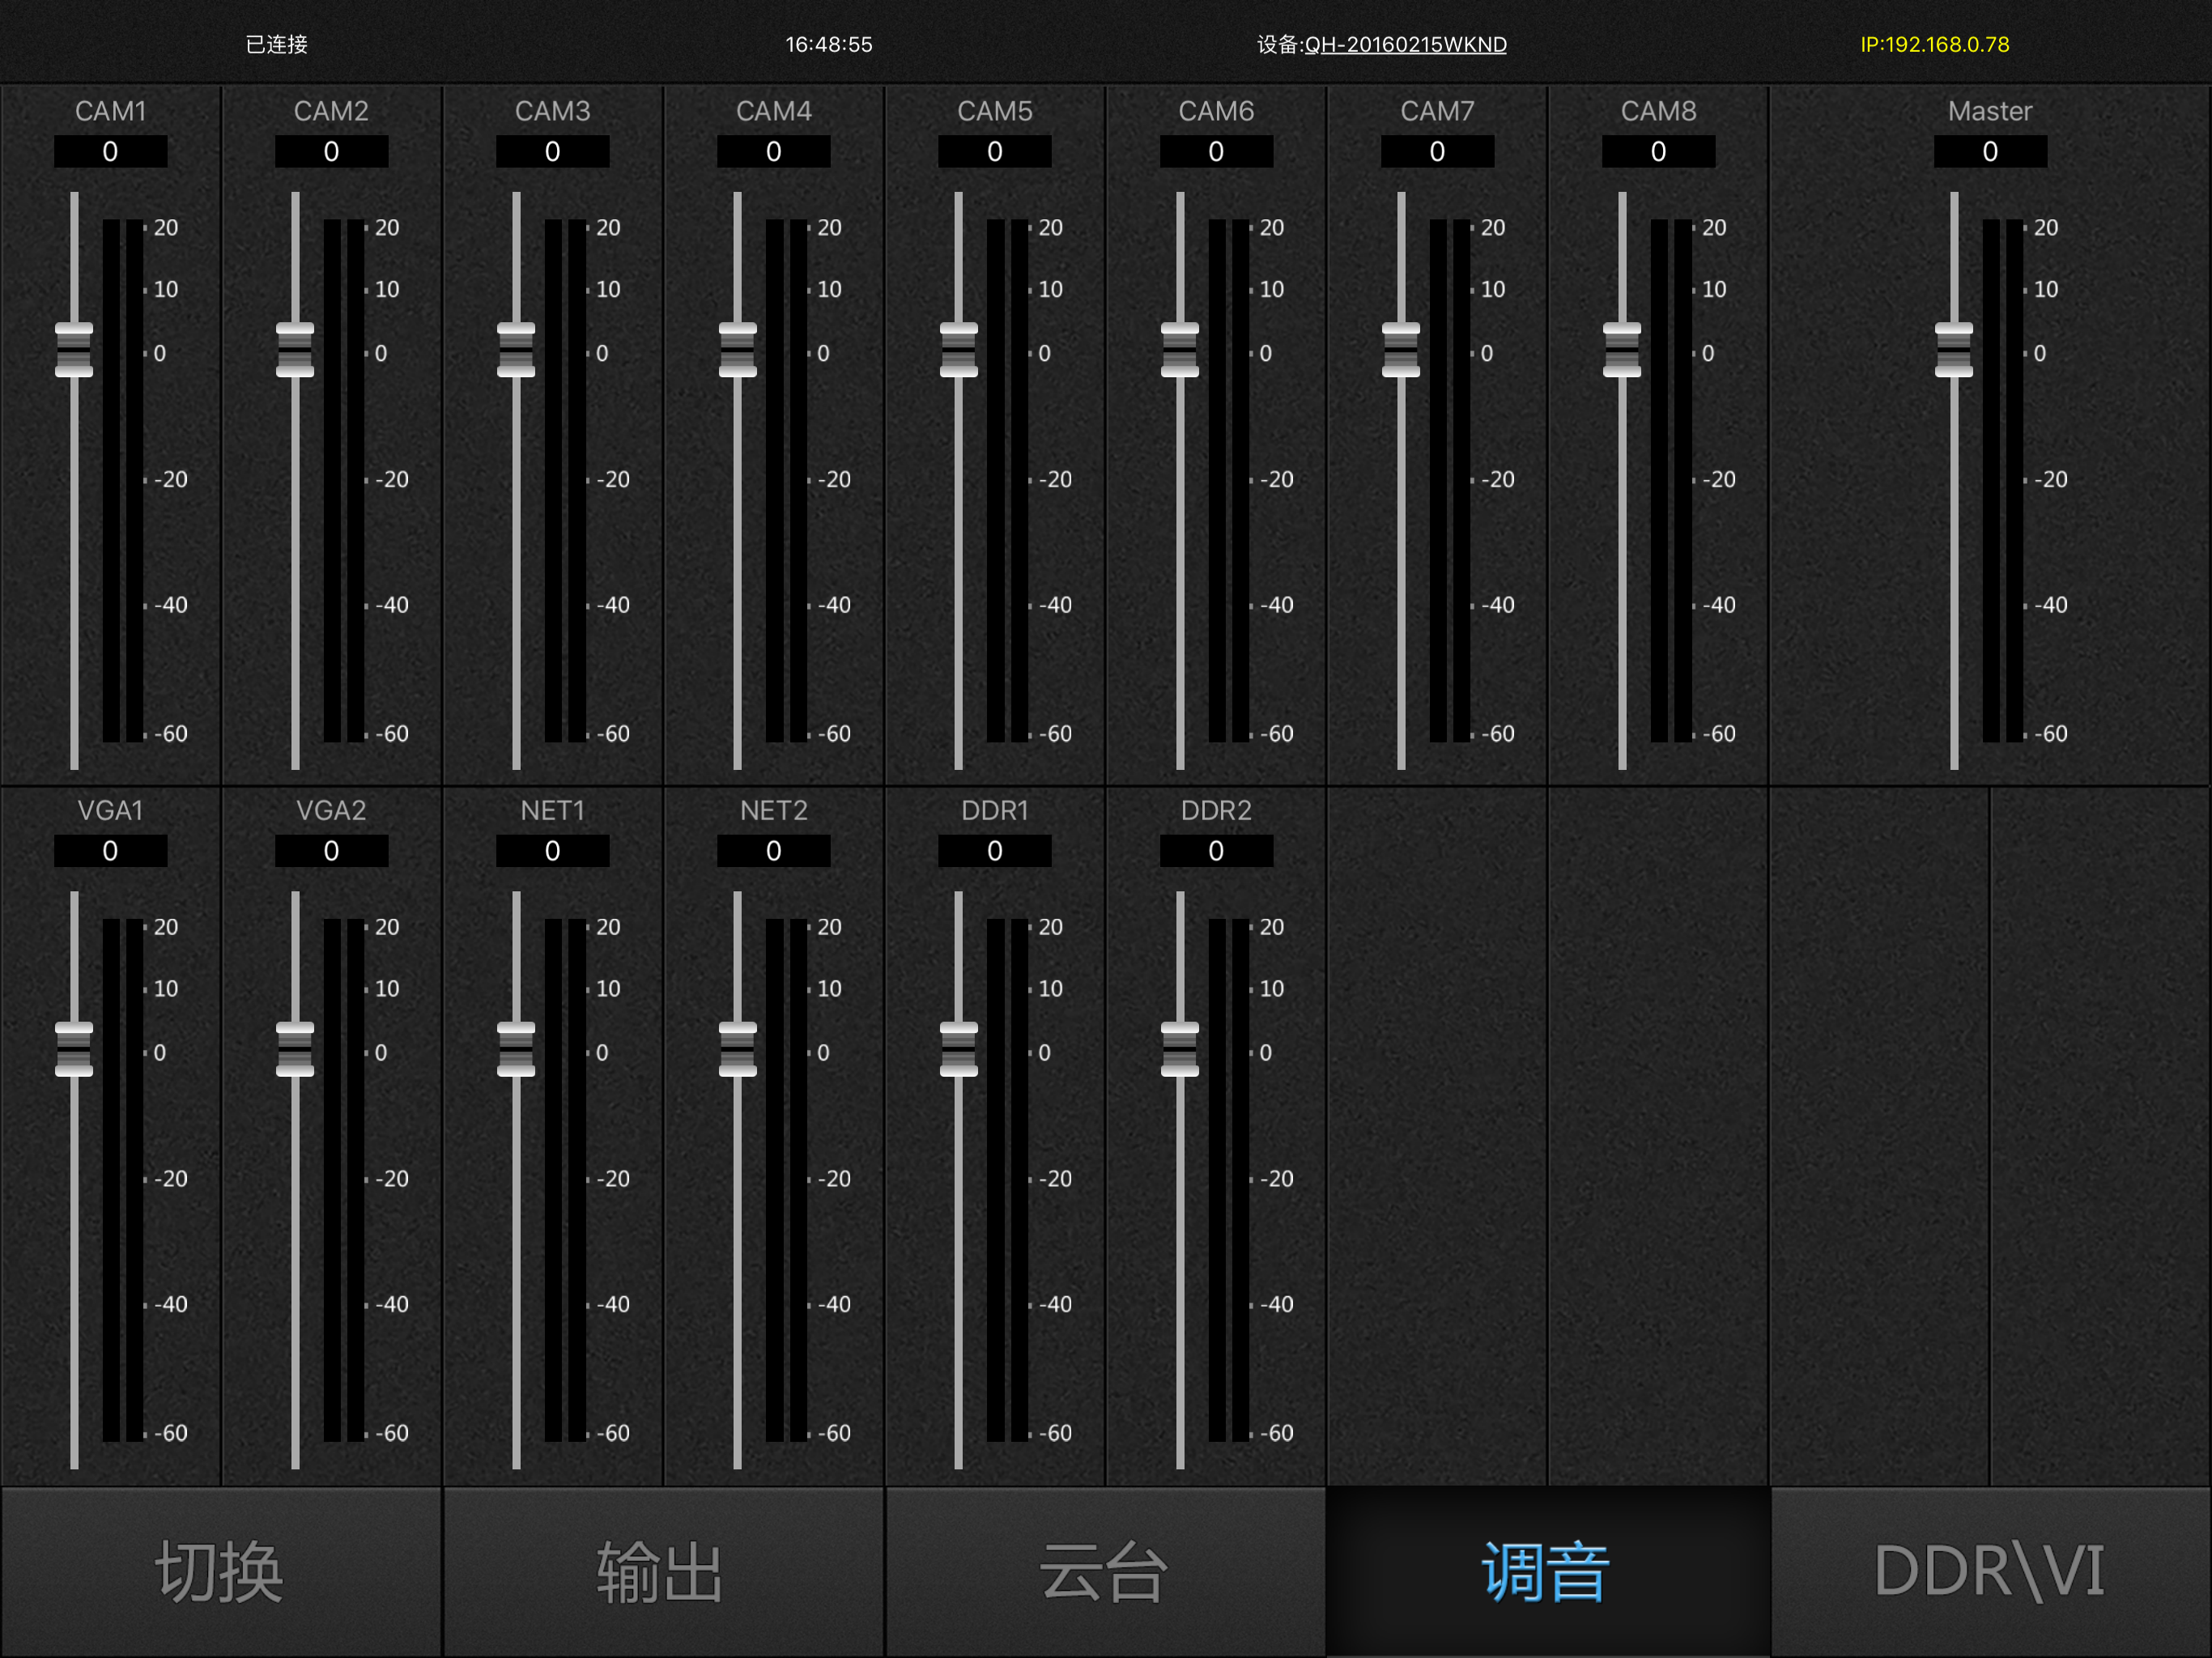2212x1658 pixels.
Task: Click the CAM4 gain value box
Action: 774,152
